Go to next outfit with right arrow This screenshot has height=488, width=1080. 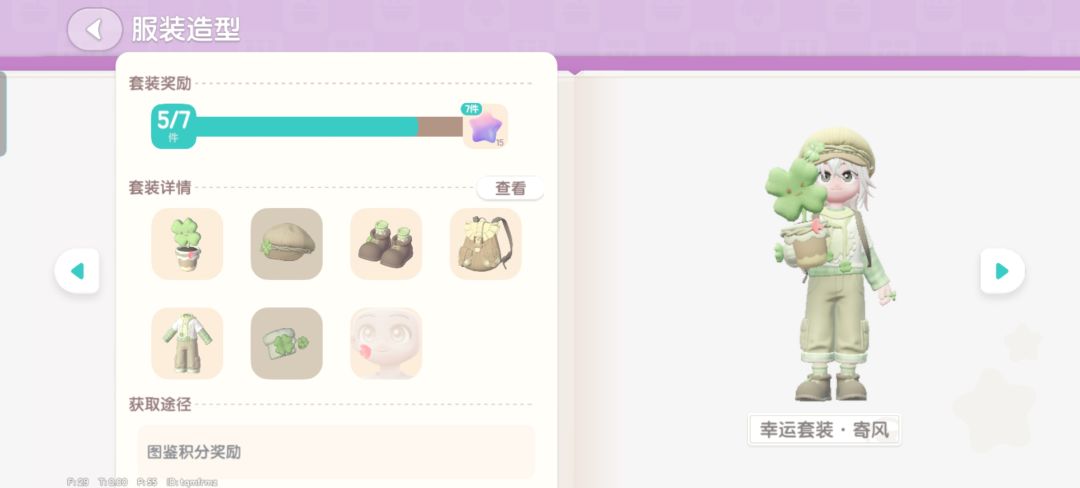point(1002,271)
